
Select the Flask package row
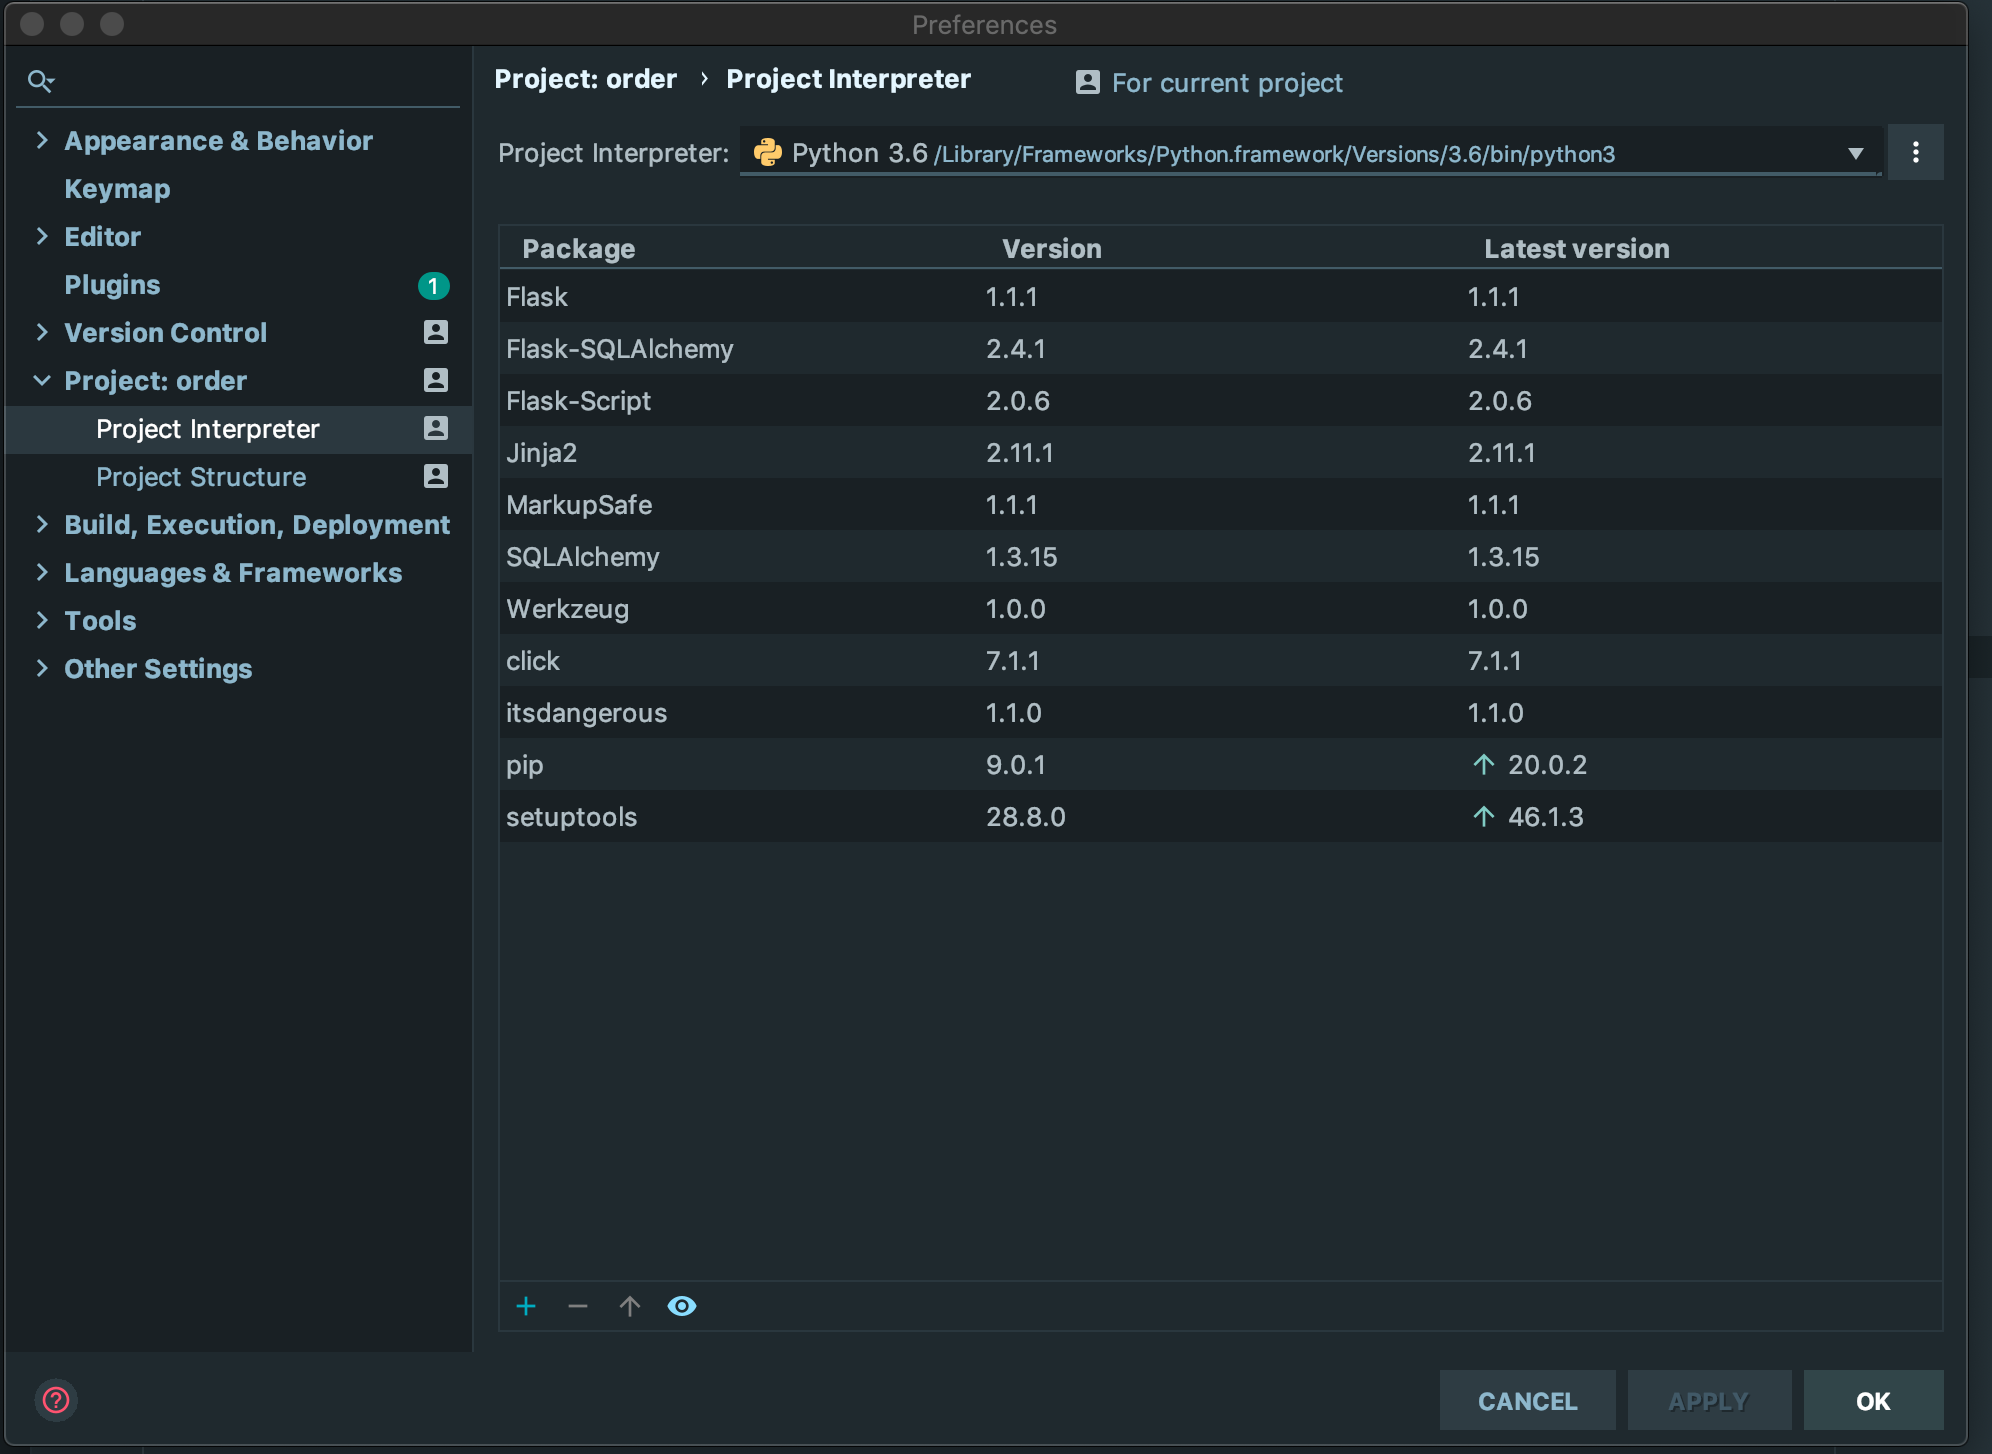(1221, 297)
